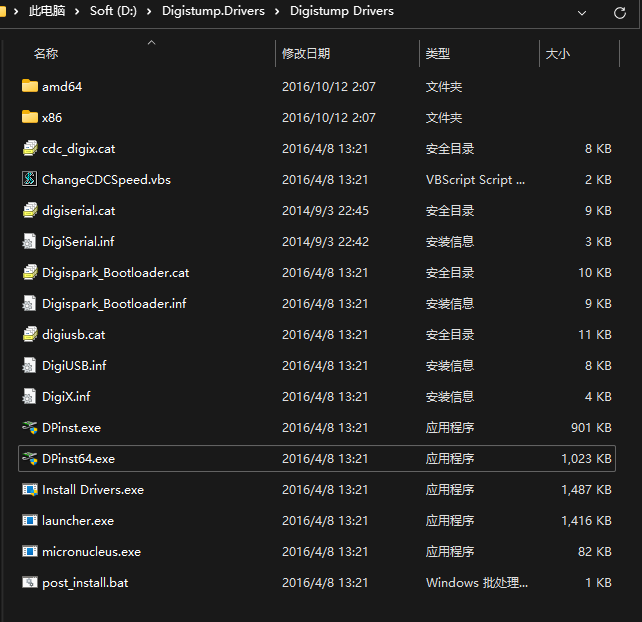Sort files by the 修改日期 column
The height and width of the screenshot is (622, 642).
pos(306,54)
